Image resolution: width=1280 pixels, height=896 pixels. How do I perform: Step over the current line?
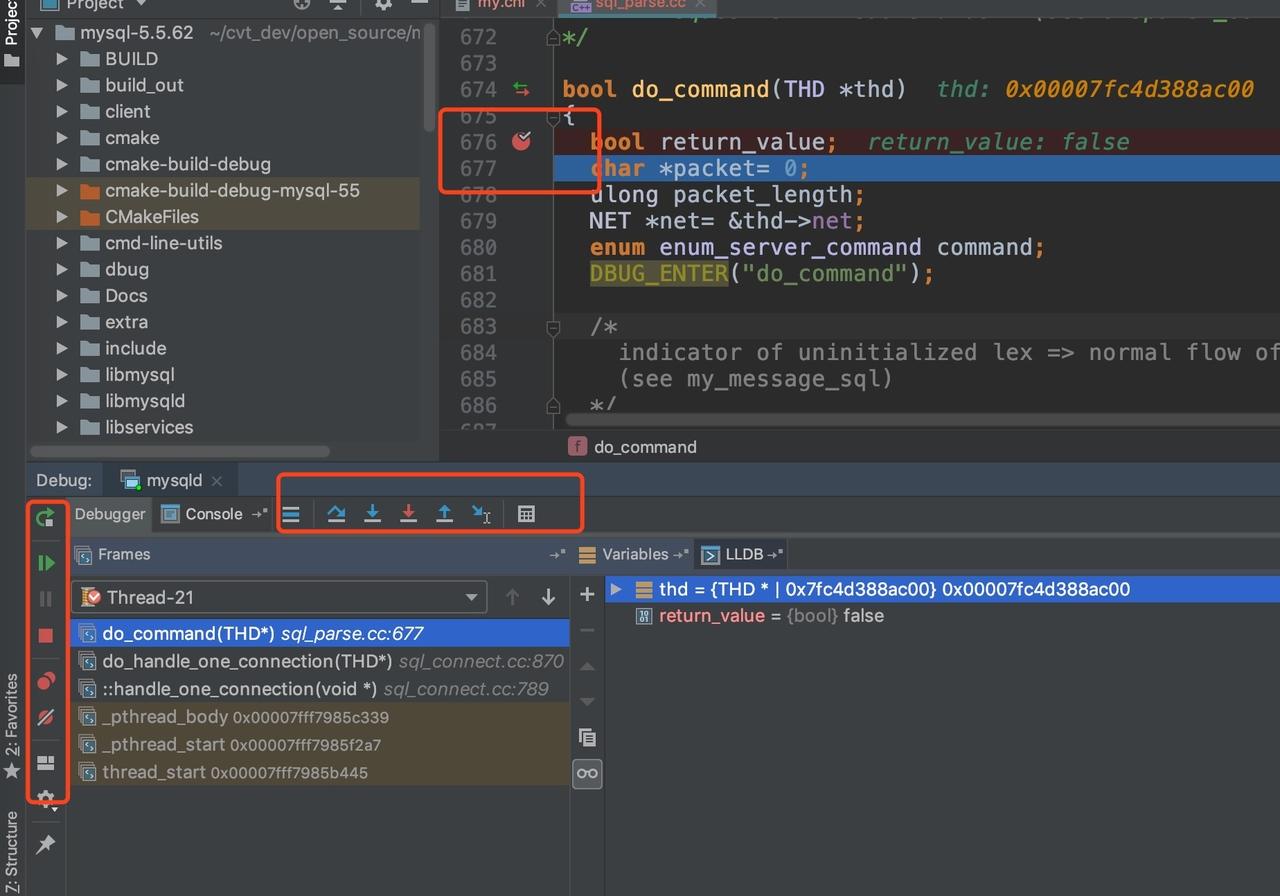click(x=336, y=514)
